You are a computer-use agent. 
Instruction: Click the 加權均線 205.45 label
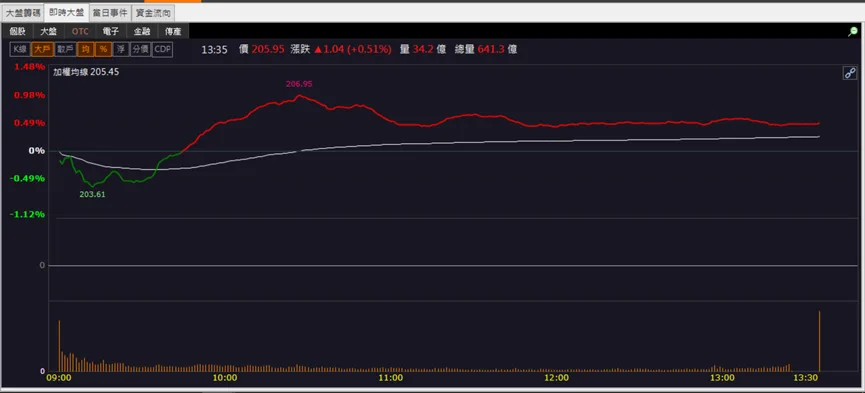[86, 72]
